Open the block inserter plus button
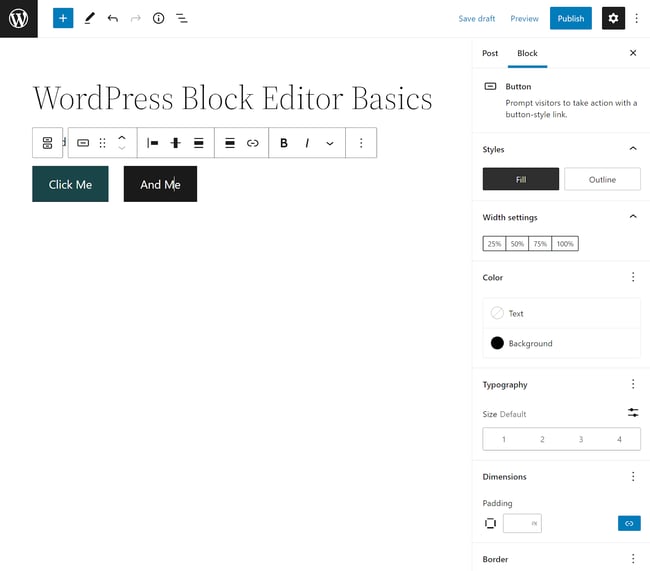650x571 pixels. [x=63, y=18]
